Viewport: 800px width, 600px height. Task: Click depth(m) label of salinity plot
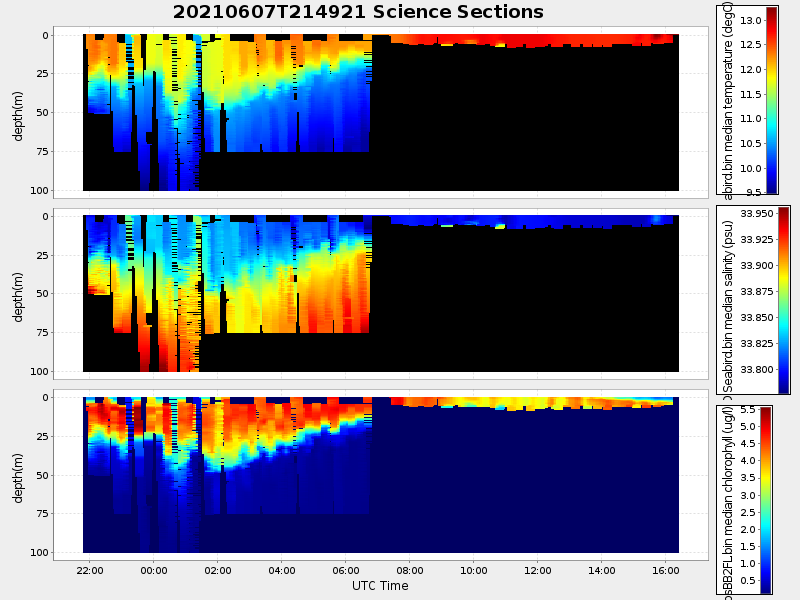click(18, 294)
